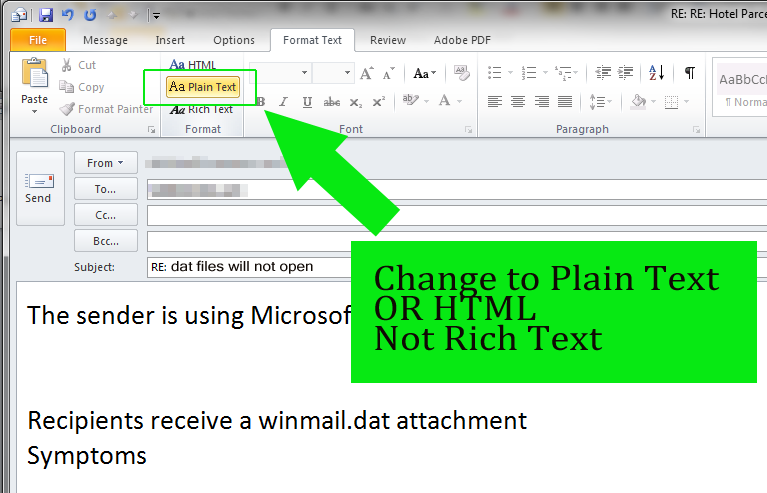Image resolution: width=767 pixels, height=493 pixels.
Task: Send the email message
Action: coord(40,188)
